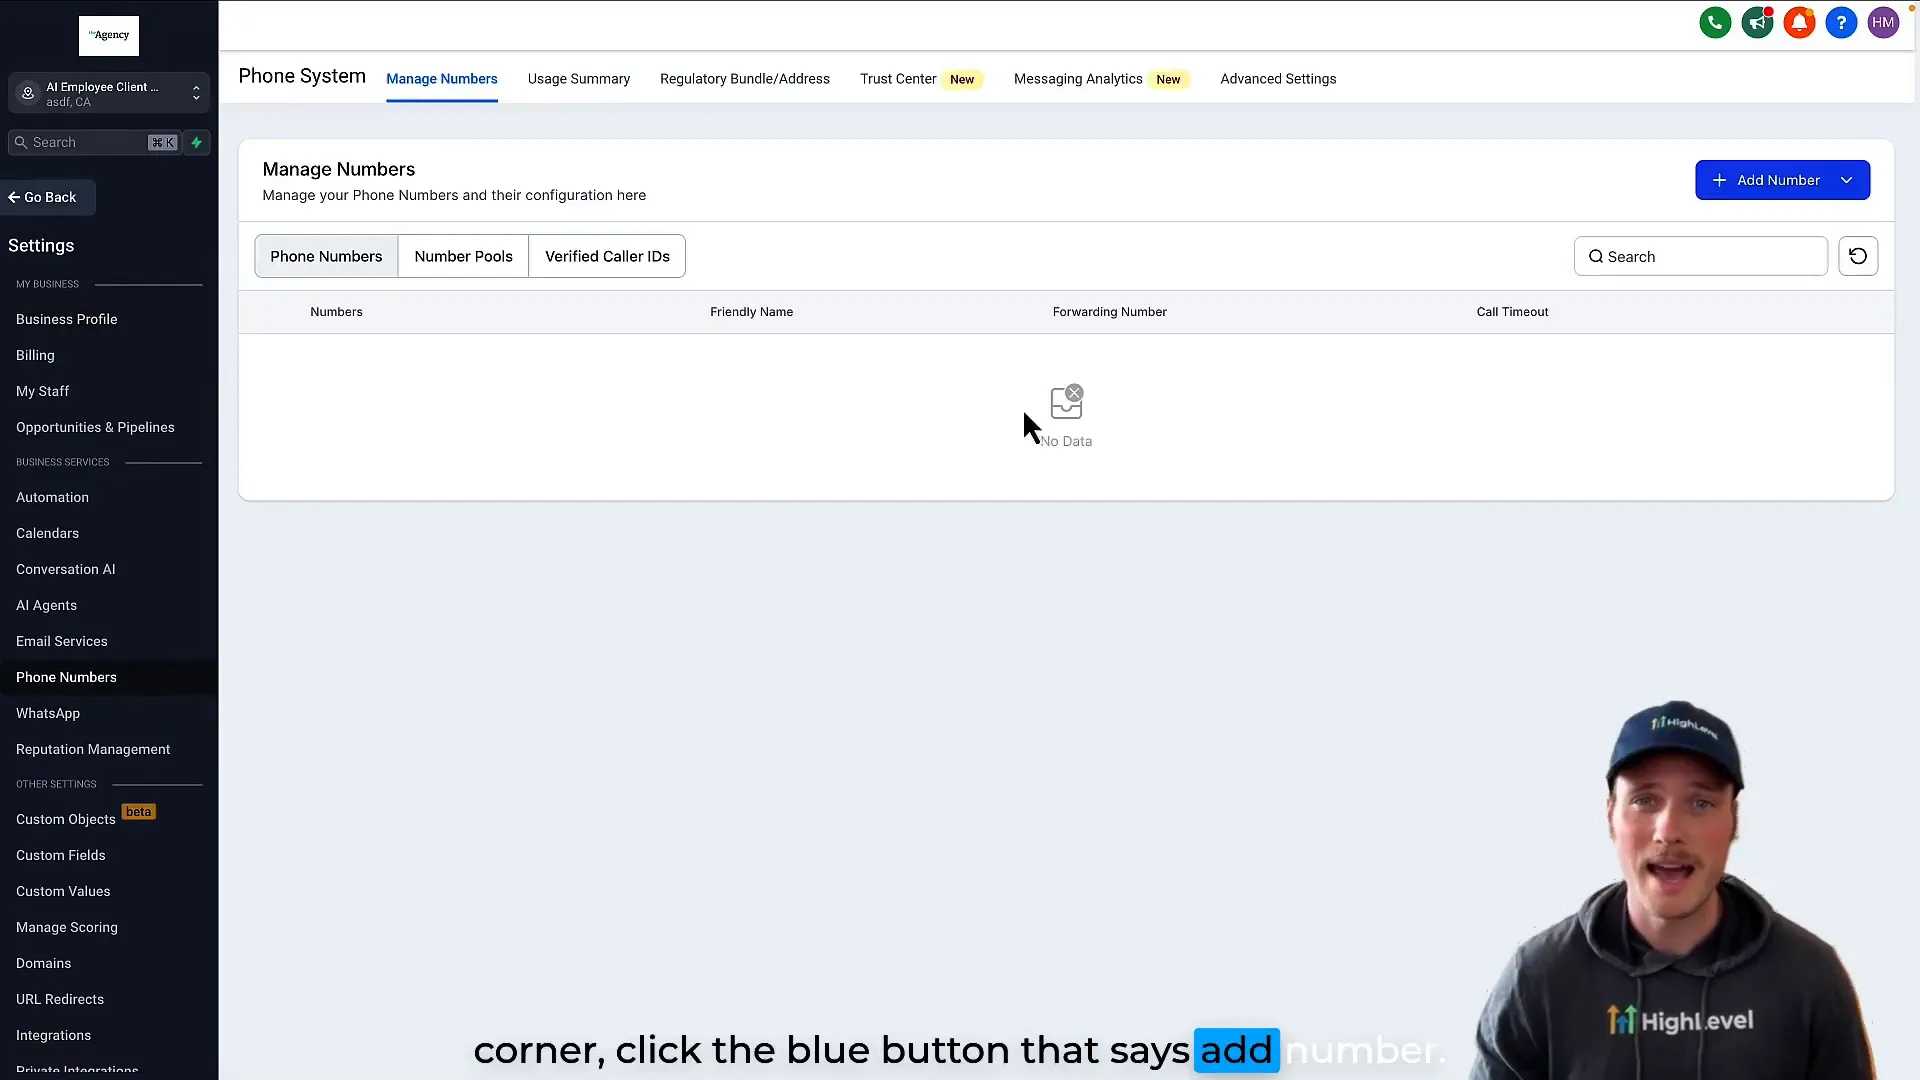
Task: Open My Staff settings
Action: click(x=42, y=391)
